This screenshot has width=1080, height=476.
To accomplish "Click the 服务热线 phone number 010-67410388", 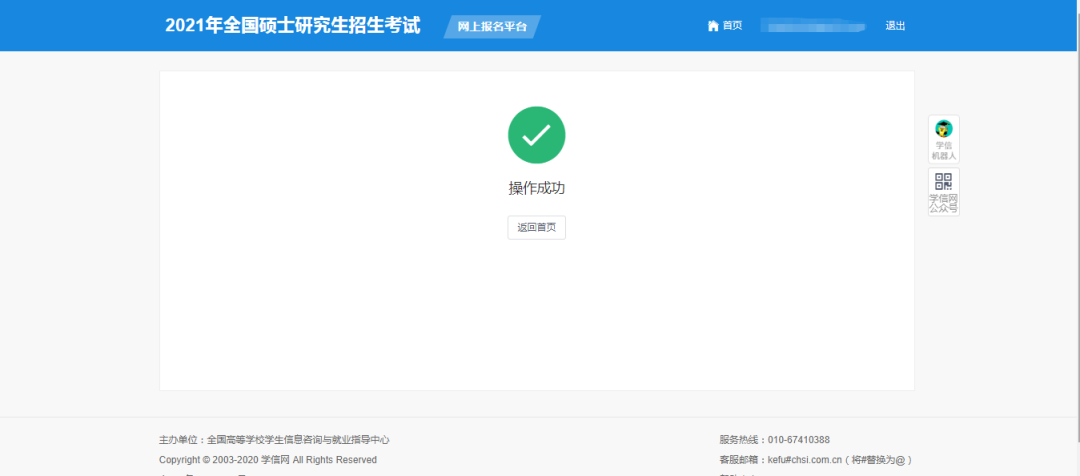I will point(798,440).
